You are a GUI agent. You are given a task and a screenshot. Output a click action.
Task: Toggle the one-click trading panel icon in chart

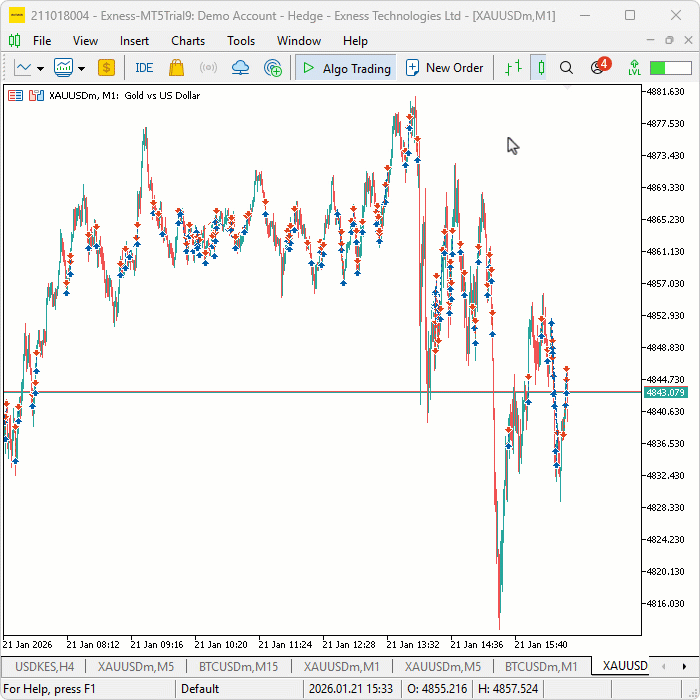click(x=15, y=96)
